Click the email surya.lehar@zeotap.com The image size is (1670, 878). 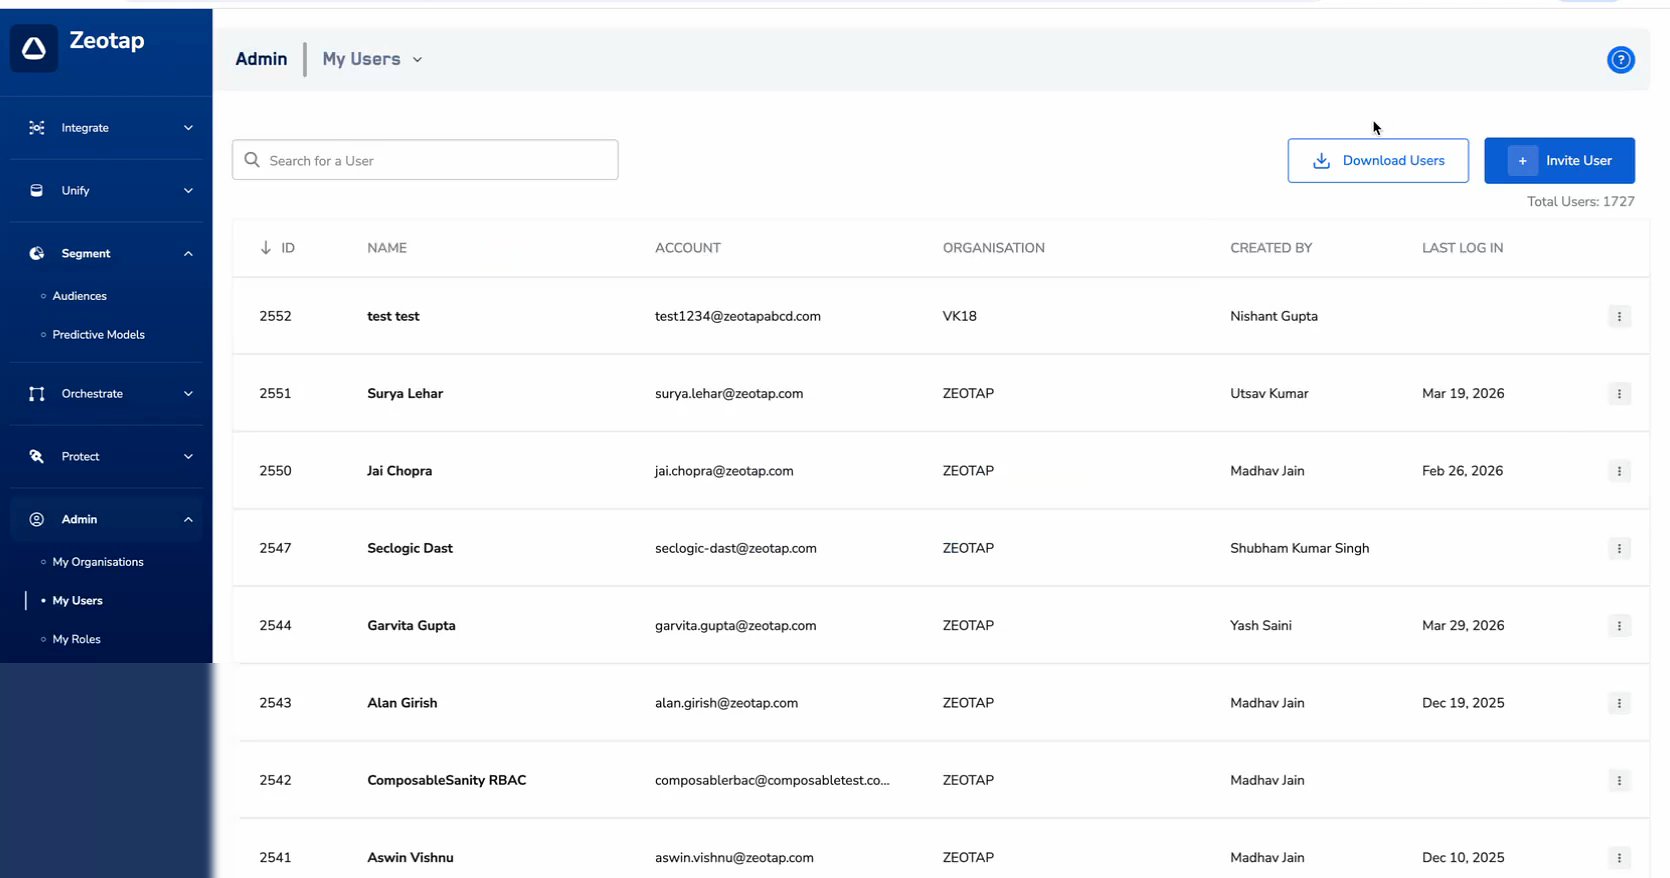[x=729, y=394]
